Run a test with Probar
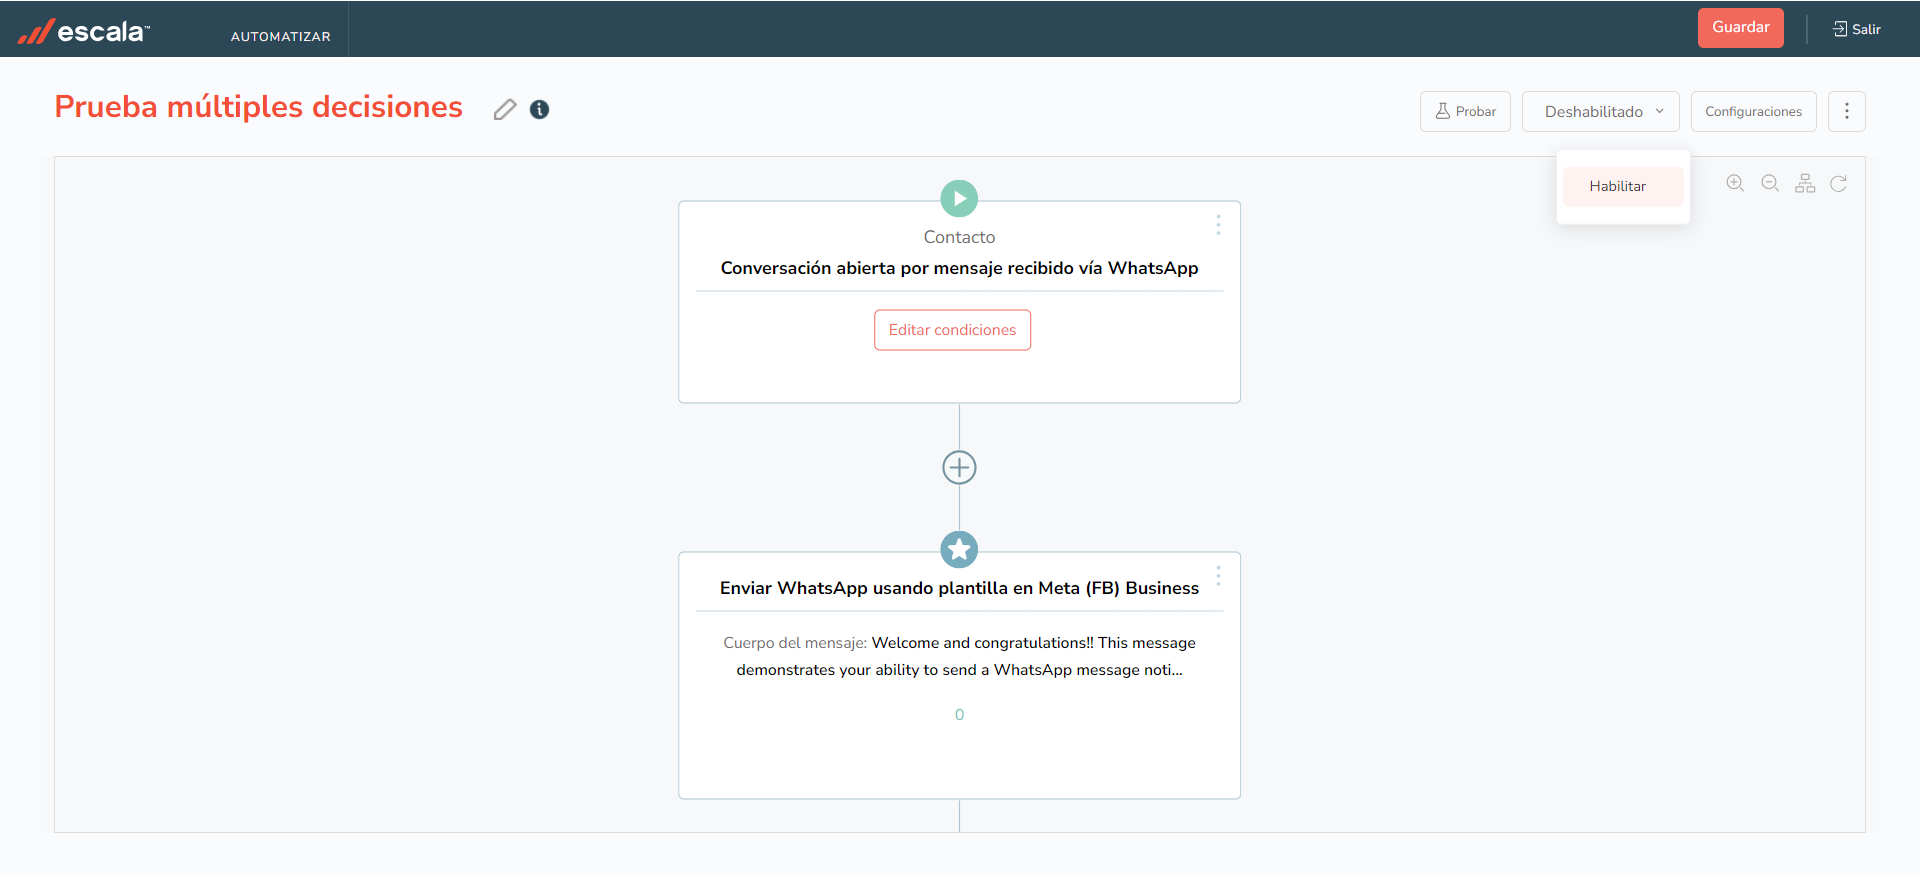This screenshot has height=876, width=1920. [1465, 111]
